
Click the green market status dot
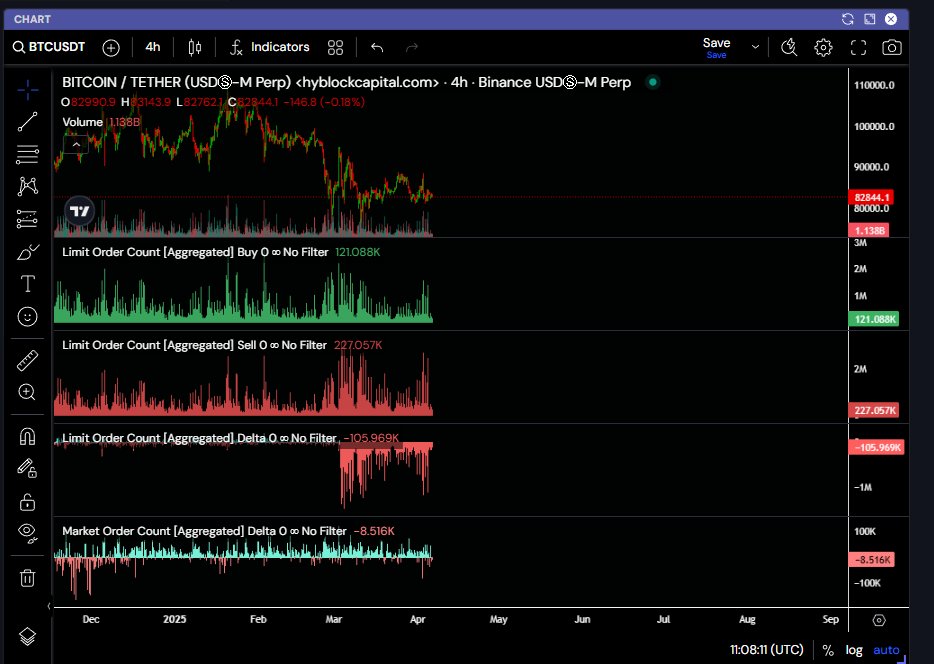click(653, 82)
